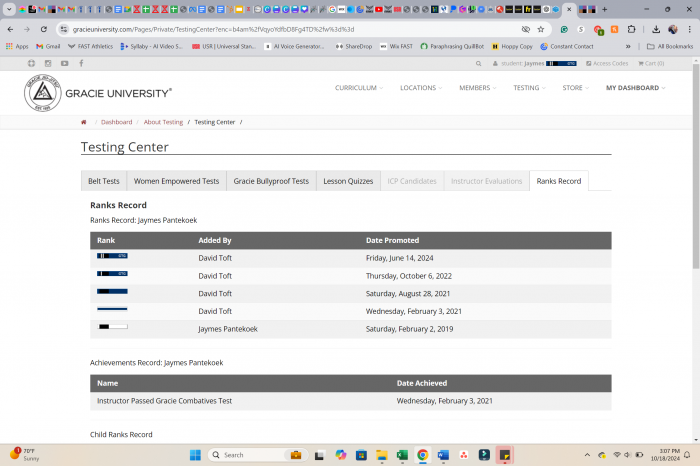Screen dimensions: 700x466
Task: Switch to the Belt Tests tab
Action: 104,181
